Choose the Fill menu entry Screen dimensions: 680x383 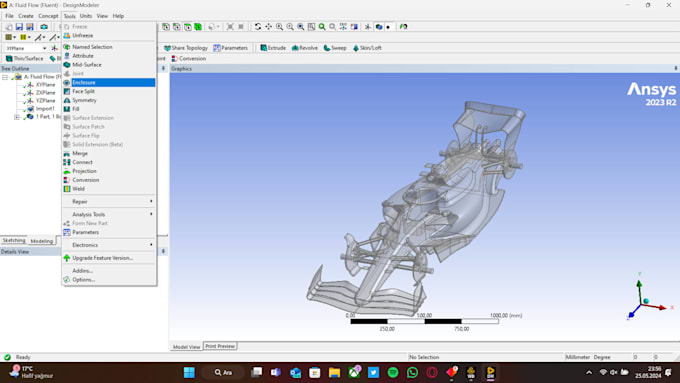pyautogui.click(x=109, y=109)
